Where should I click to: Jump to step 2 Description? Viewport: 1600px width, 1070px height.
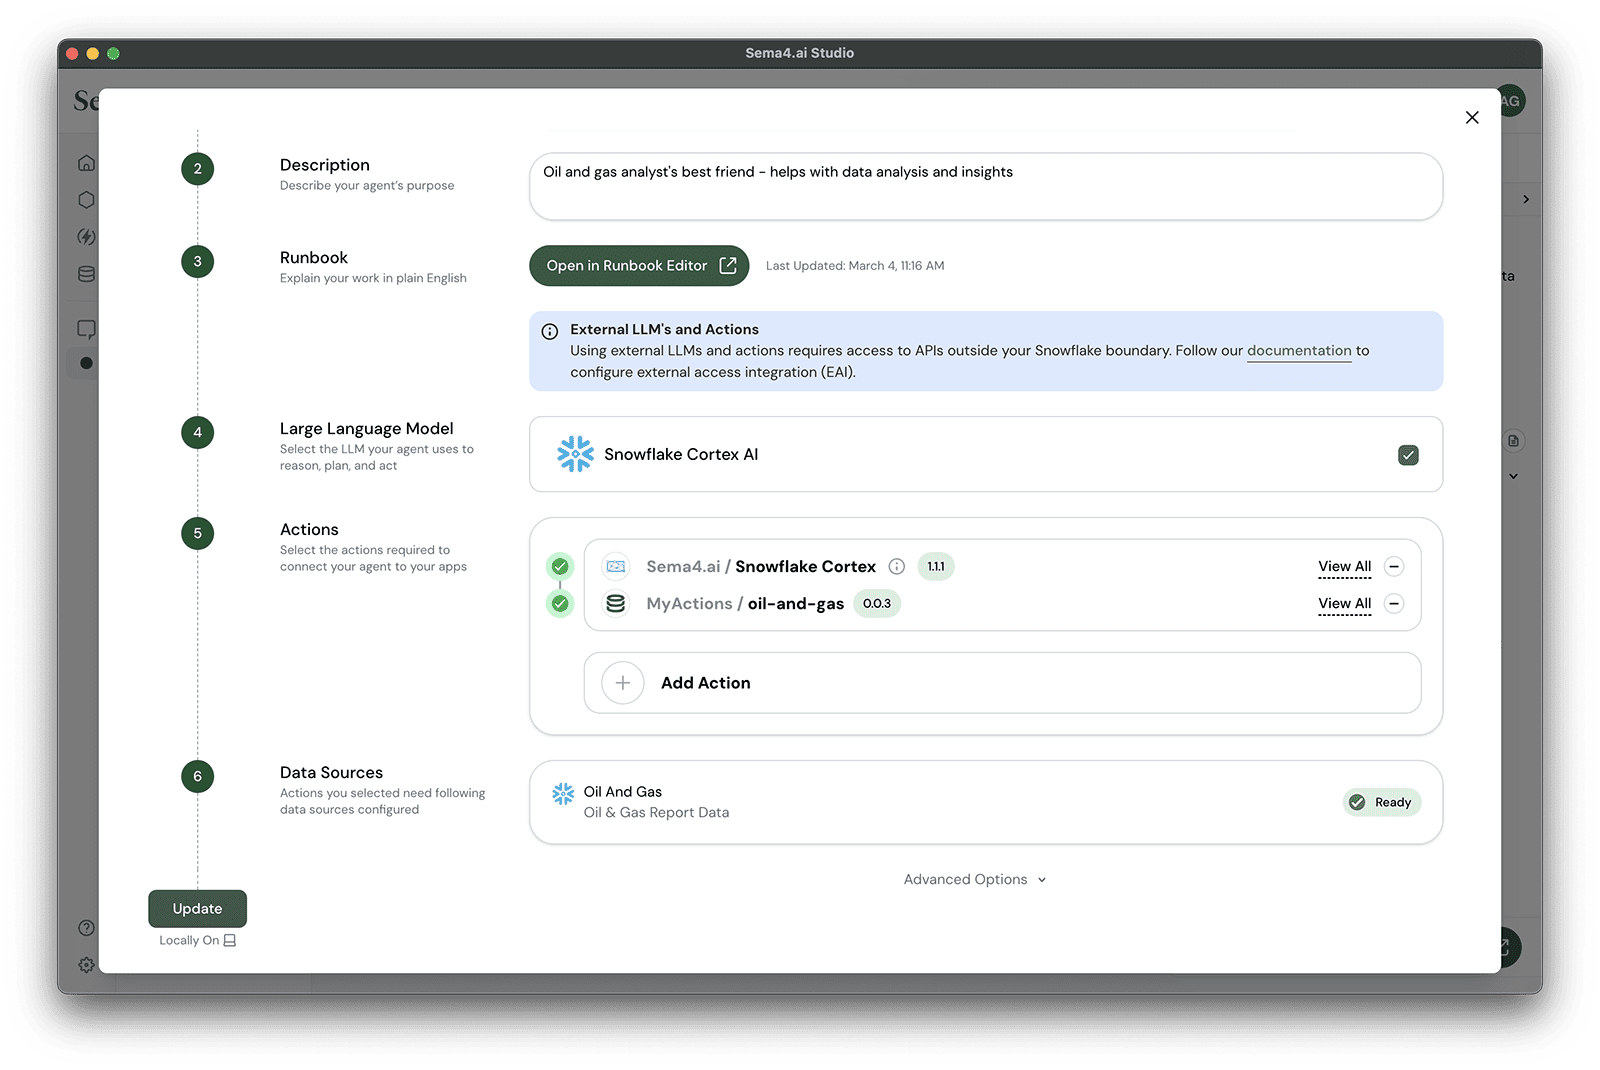[198, 169]
